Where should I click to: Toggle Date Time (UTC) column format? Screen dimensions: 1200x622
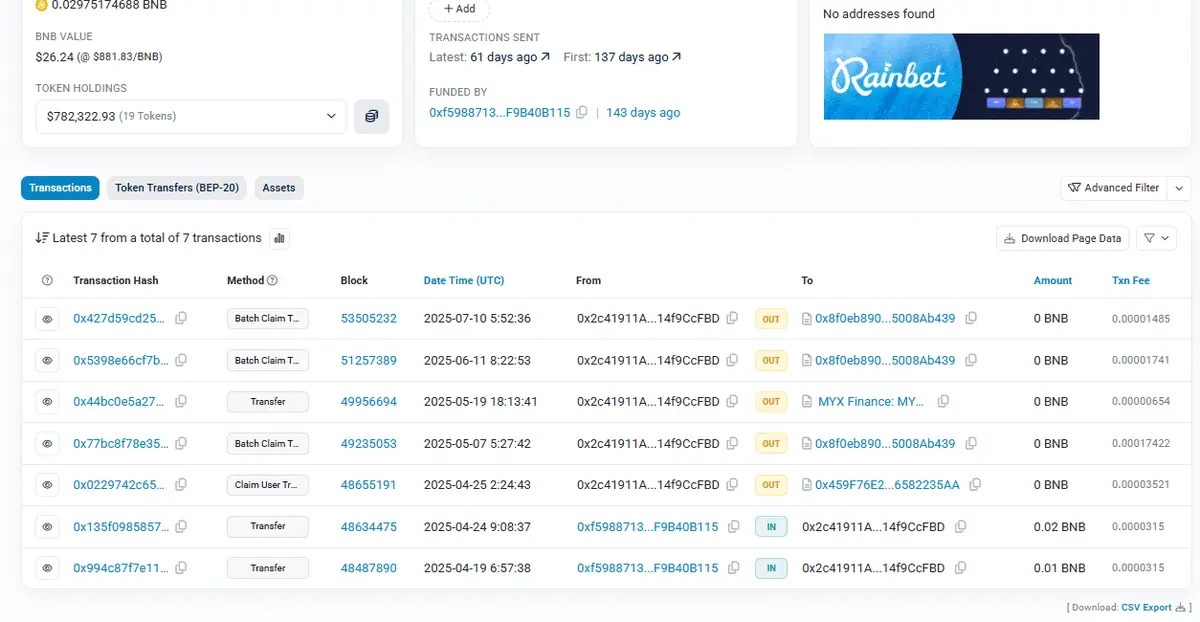click(x=463, y=281)
